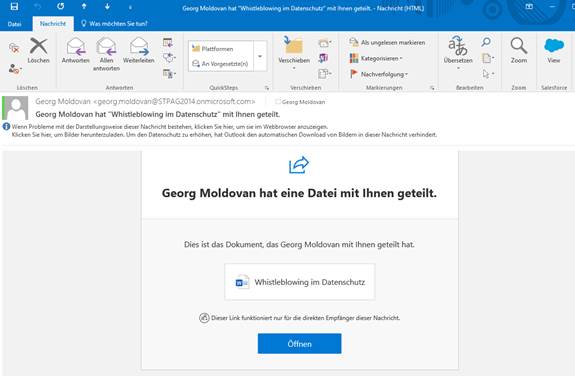
Task: Open the rules dropdown in Verschieben group
Action: coord(325,43)
